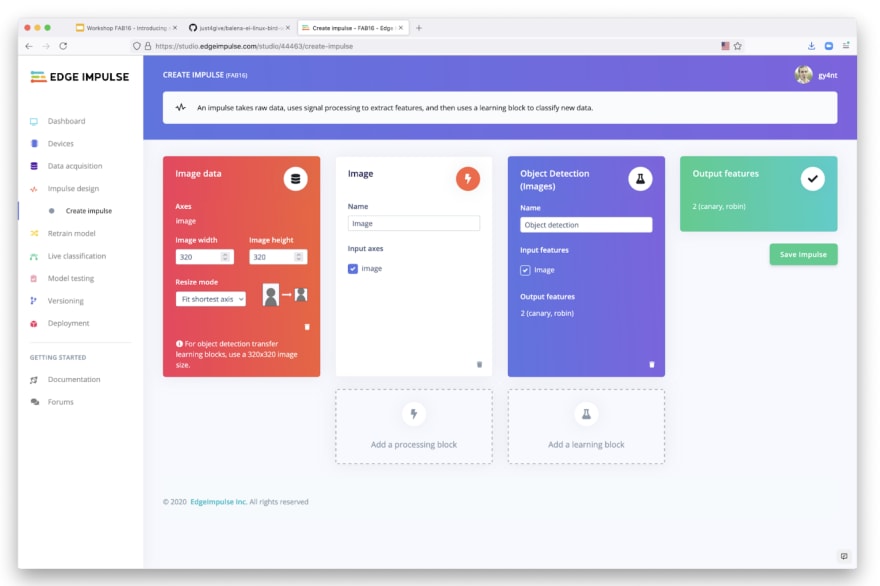The image size is (880, 586).
Task: Open Versioning in sidebar
Action: click(x=65, y=301)
